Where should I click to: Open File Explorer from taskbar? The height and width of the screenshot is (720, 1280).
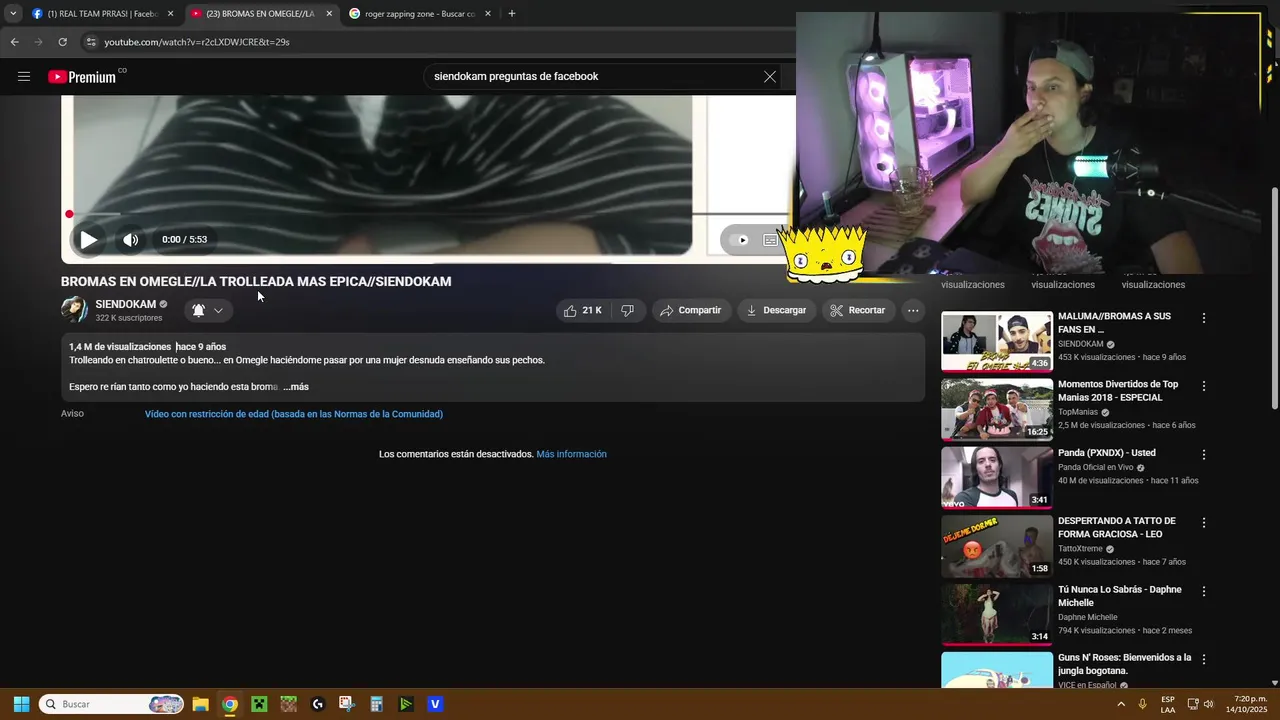pos(200,704)
